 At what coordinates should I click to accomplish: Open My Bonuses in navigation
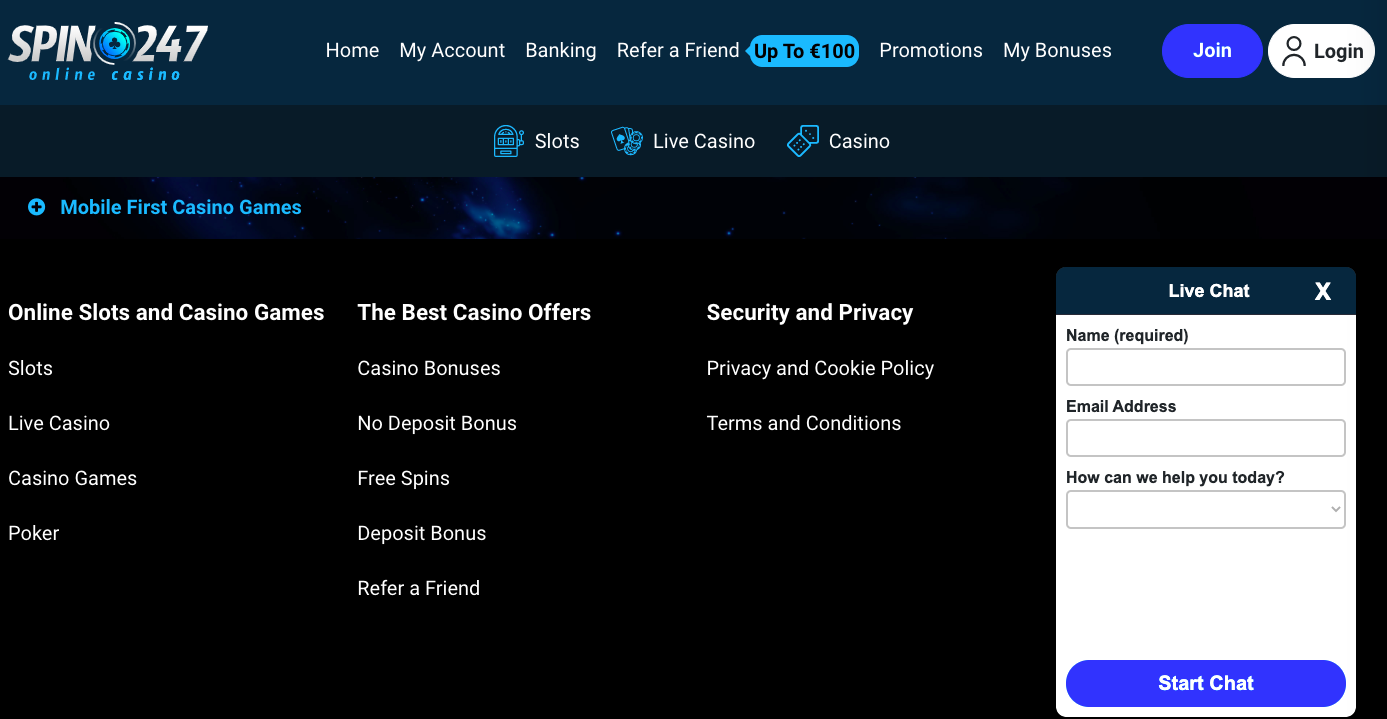(1057, 51)
